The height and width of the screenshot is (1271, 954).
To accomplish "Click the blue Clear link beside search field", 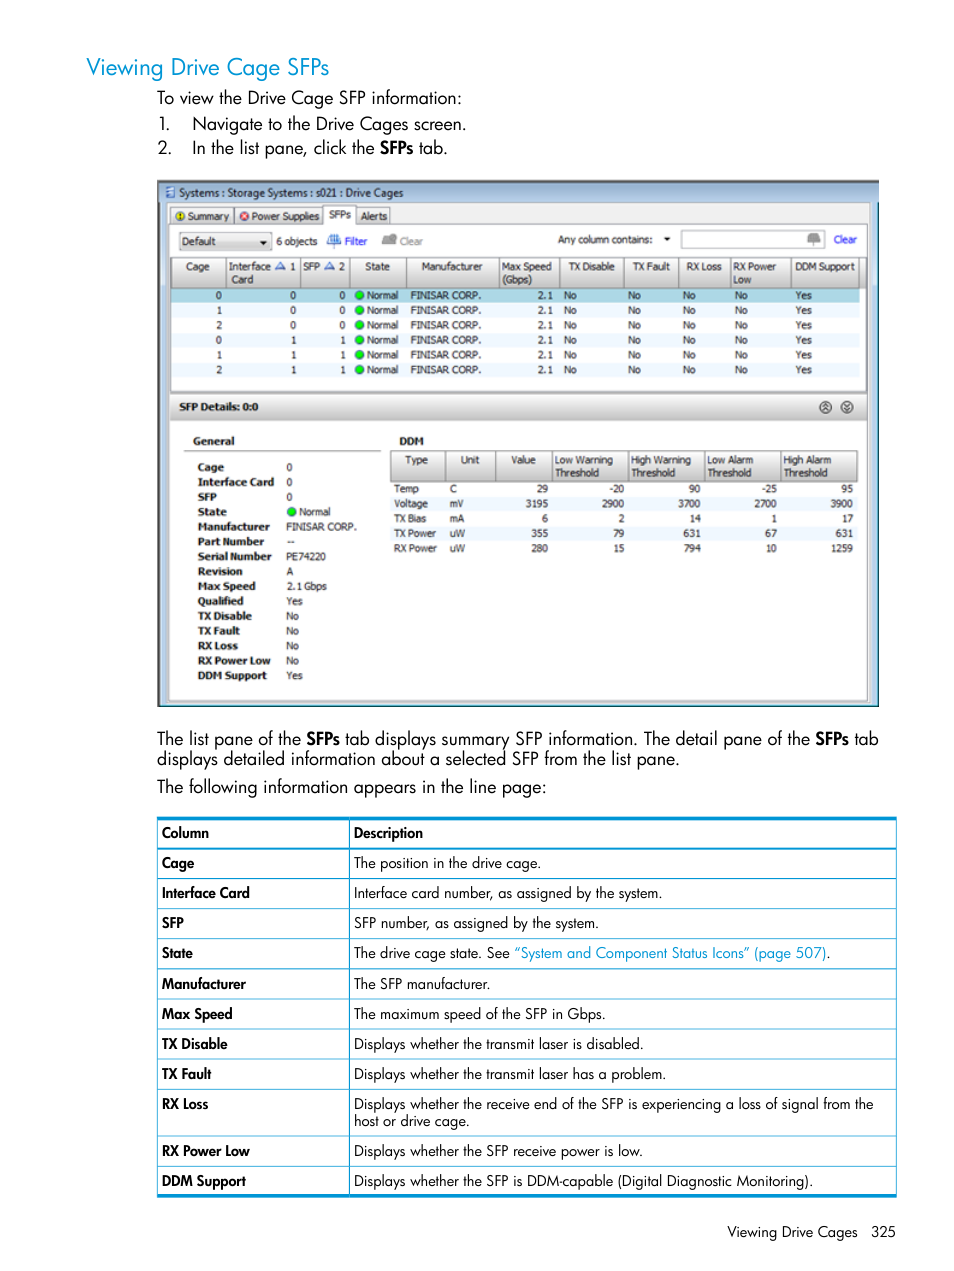I will (845, 240).
